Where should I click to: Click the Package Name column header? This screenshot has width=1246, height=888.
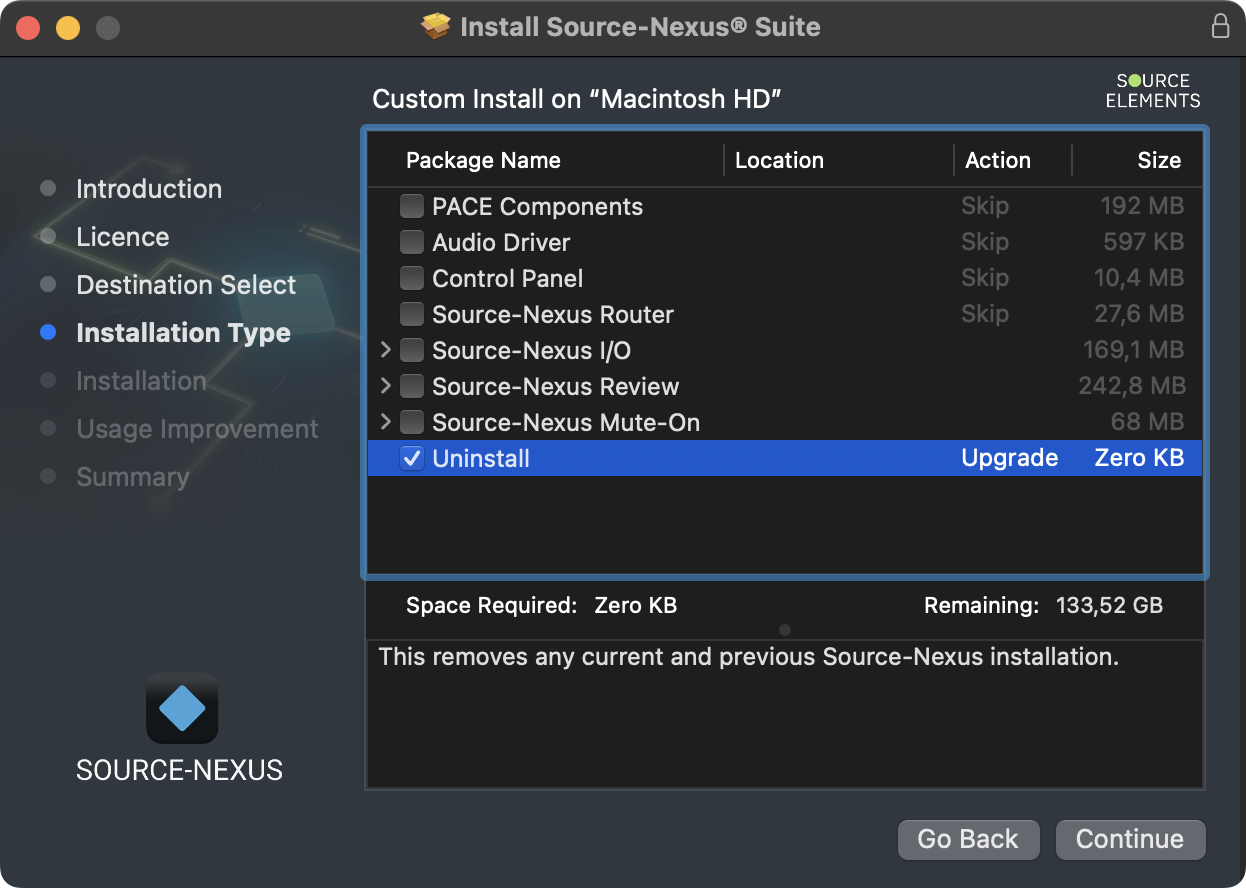483,161
